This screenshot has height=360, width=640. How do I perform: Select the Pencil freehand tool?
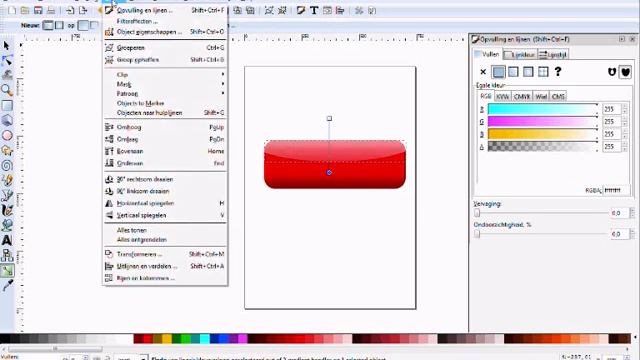[x=7, y=180]
